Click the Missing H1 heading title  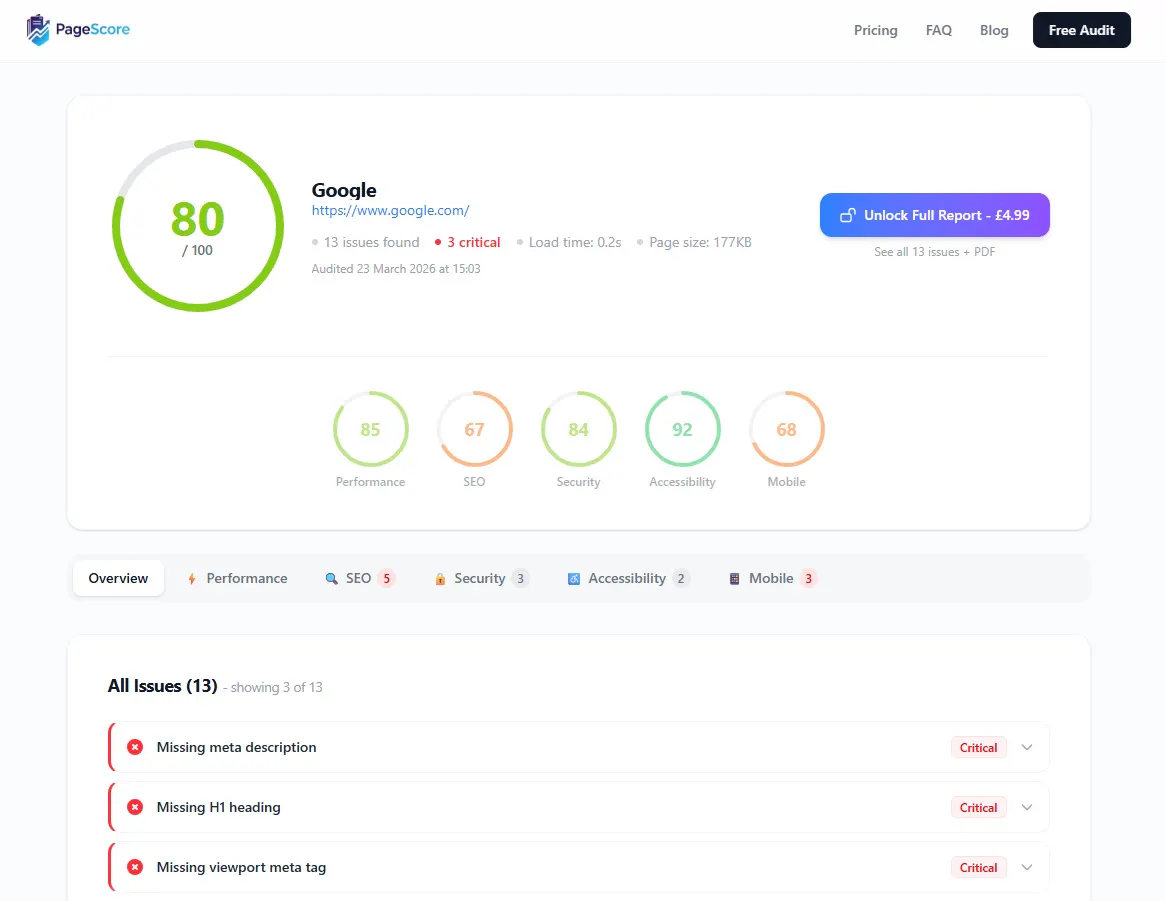tap(219, 807)
